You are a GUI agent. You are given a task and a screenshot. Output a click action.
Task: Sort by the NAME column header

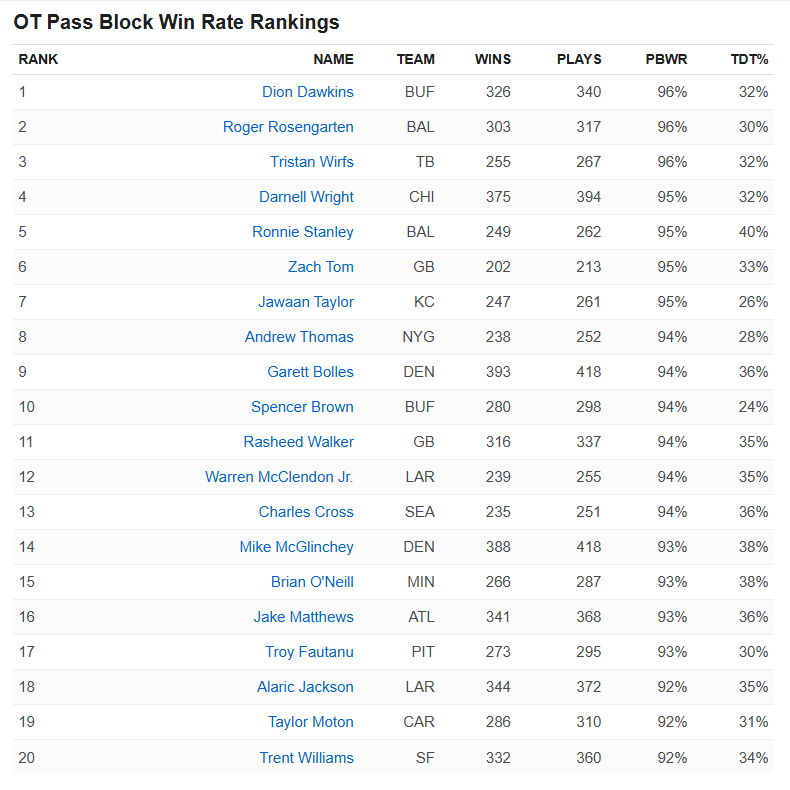coord(333,59)
